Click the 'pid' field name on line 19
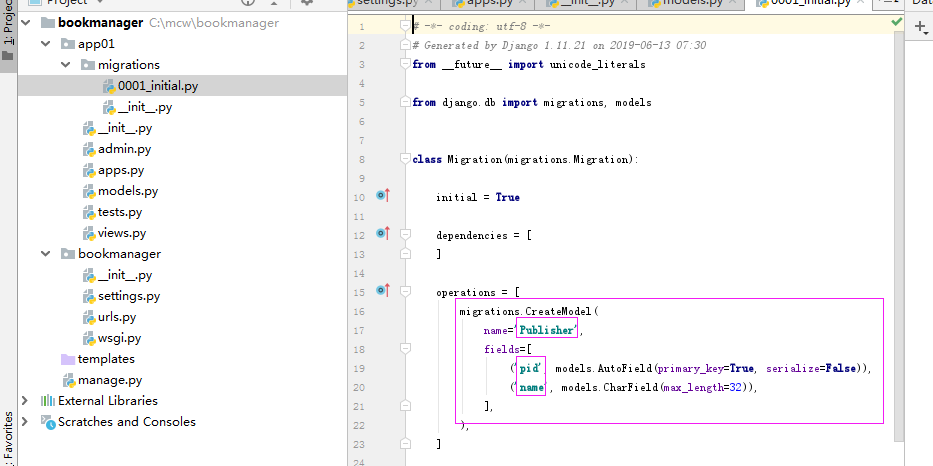 pos(531,368)
